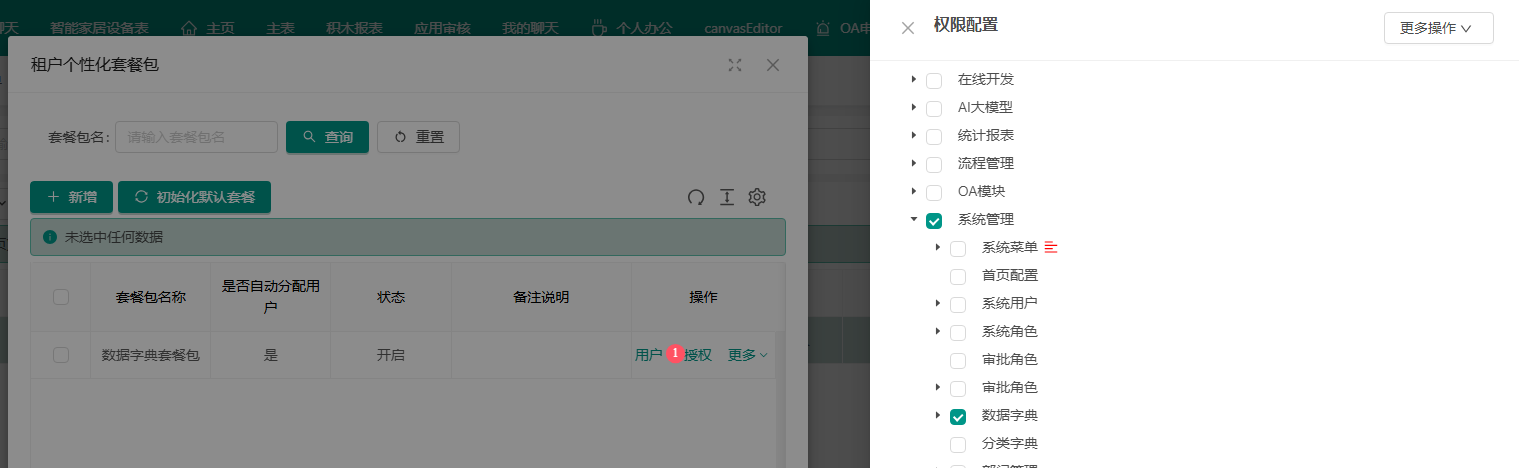Click the 授权 link in the row

698,355
